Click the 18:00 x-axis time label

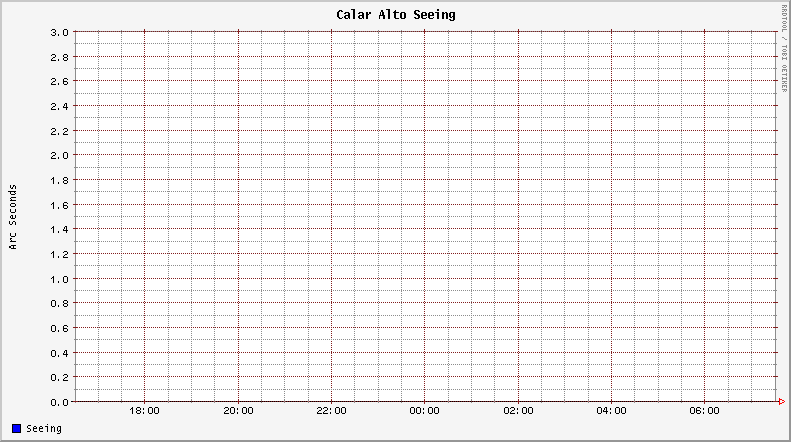(x=144, y=411)
